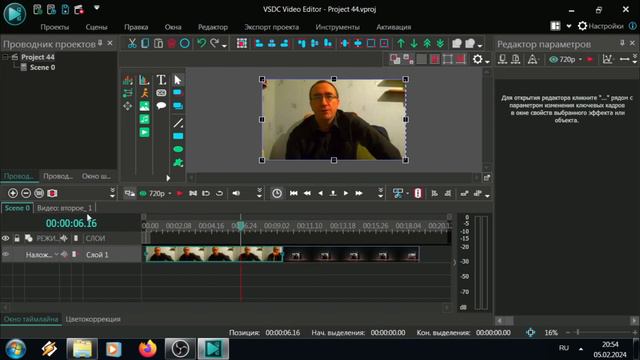Select the Ellipse shape tool

pyautogui.click(x=178, y=149)
